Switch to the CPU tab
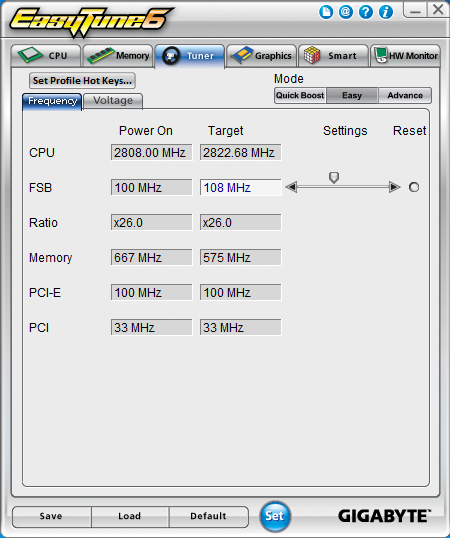Viewport: 450px width, 538px height. 46,56
